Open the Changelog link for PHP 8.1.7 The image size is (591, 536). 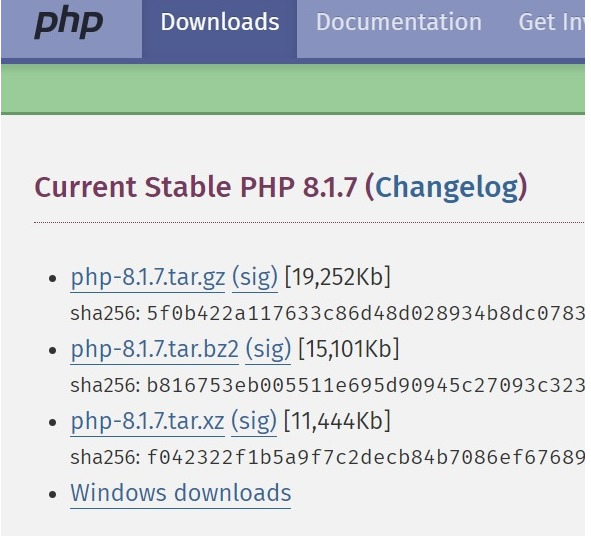[x=447, y=187]
